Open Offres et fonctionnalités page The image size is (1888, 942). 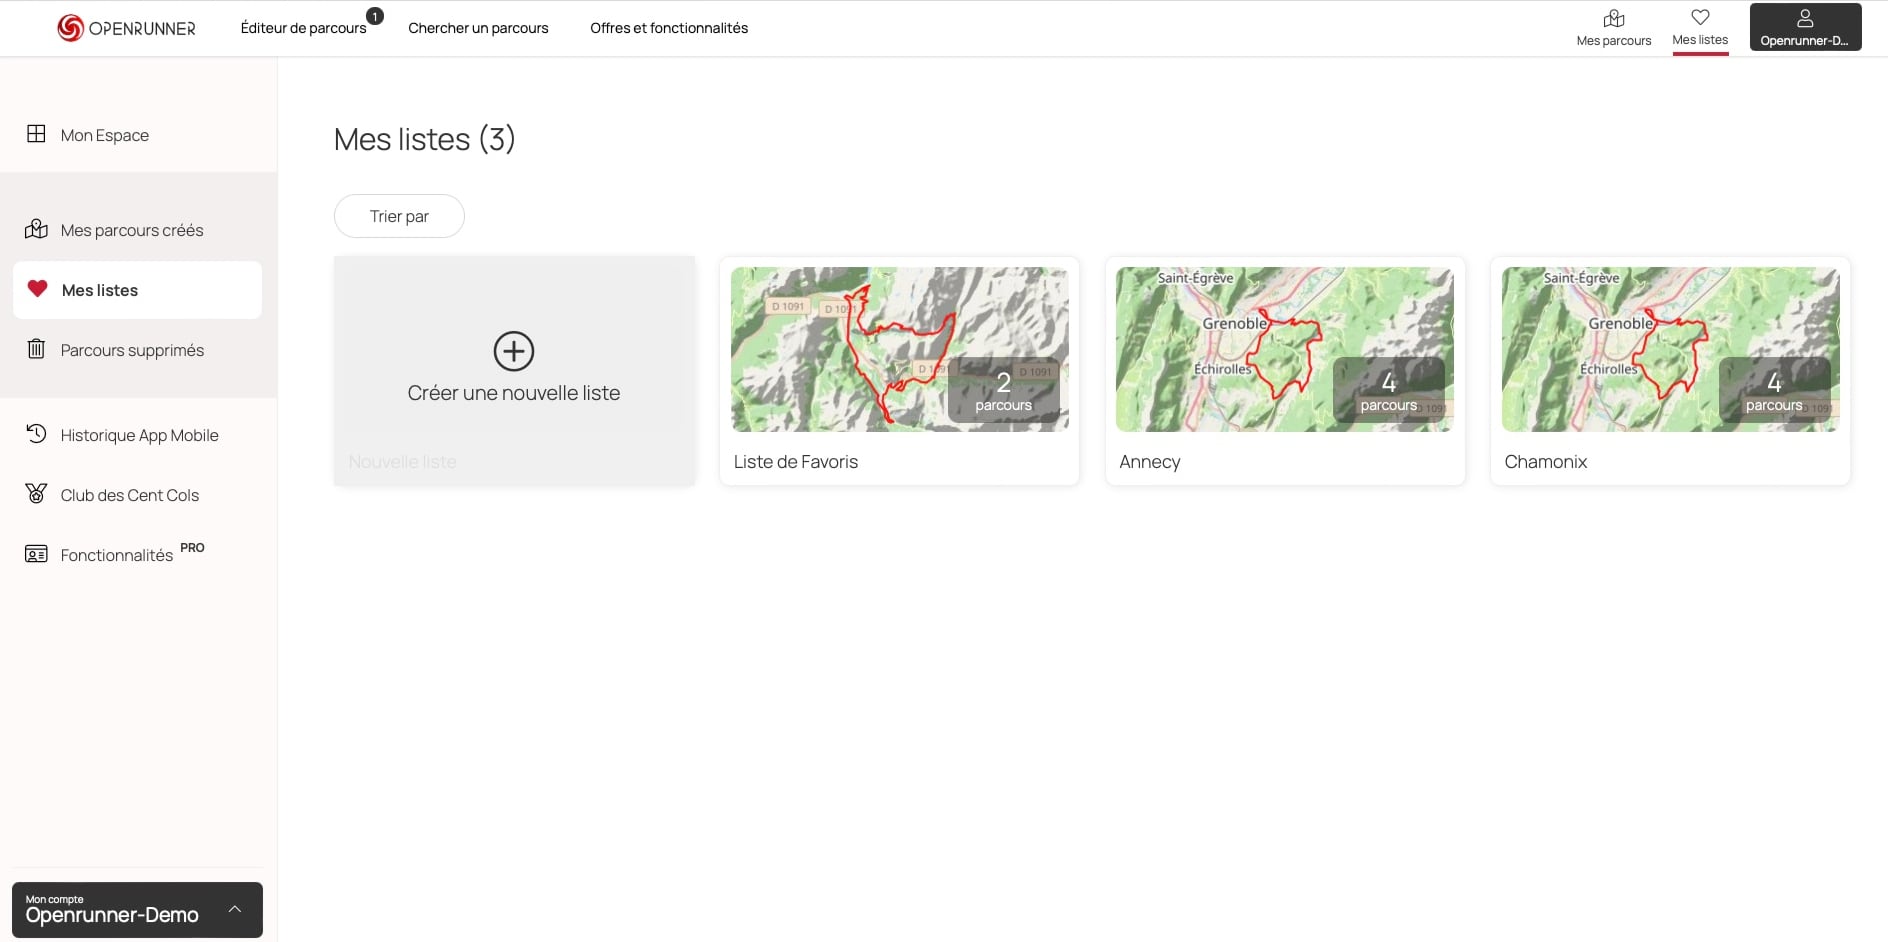click(x=668, y=28)
